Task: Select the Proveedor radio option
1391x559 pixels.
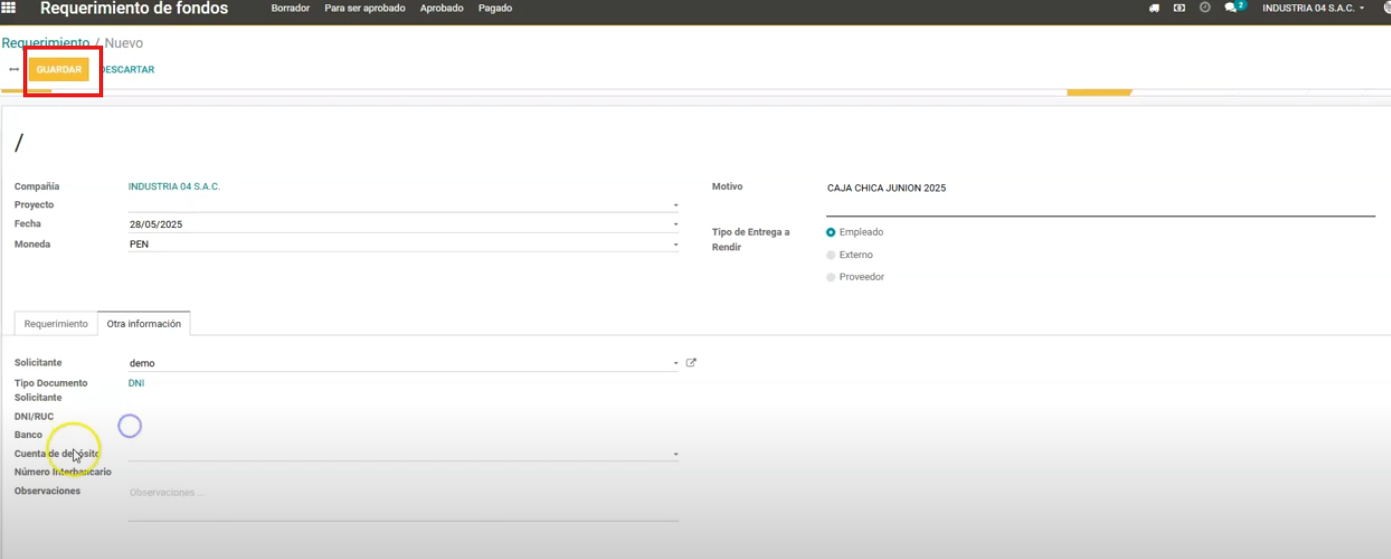Action: tap(831, 277)
